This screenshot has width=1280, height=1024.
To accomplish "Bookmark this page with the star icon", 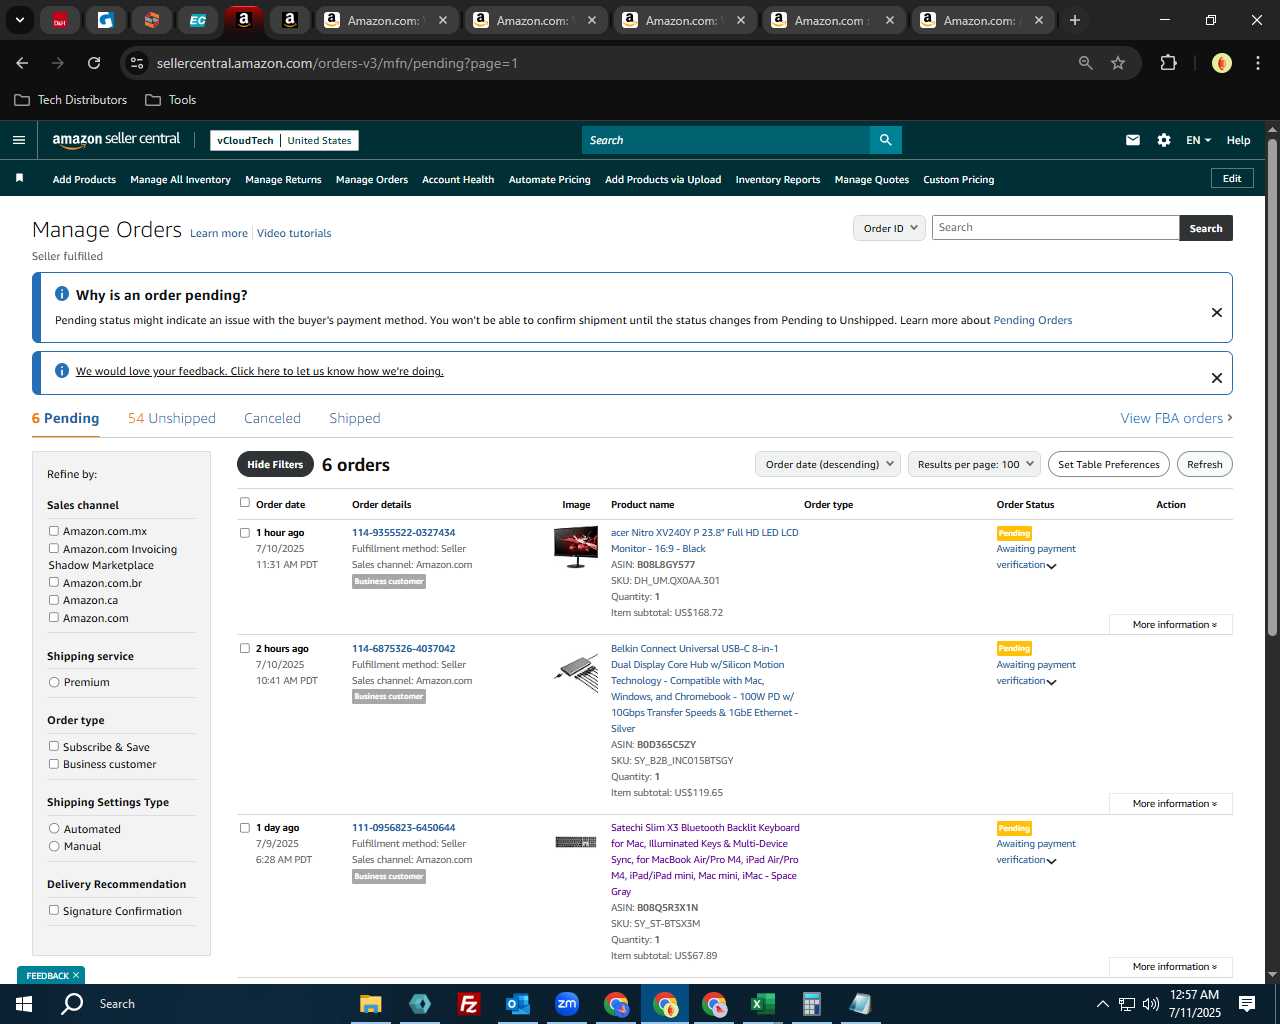I will click(1118, 63).
